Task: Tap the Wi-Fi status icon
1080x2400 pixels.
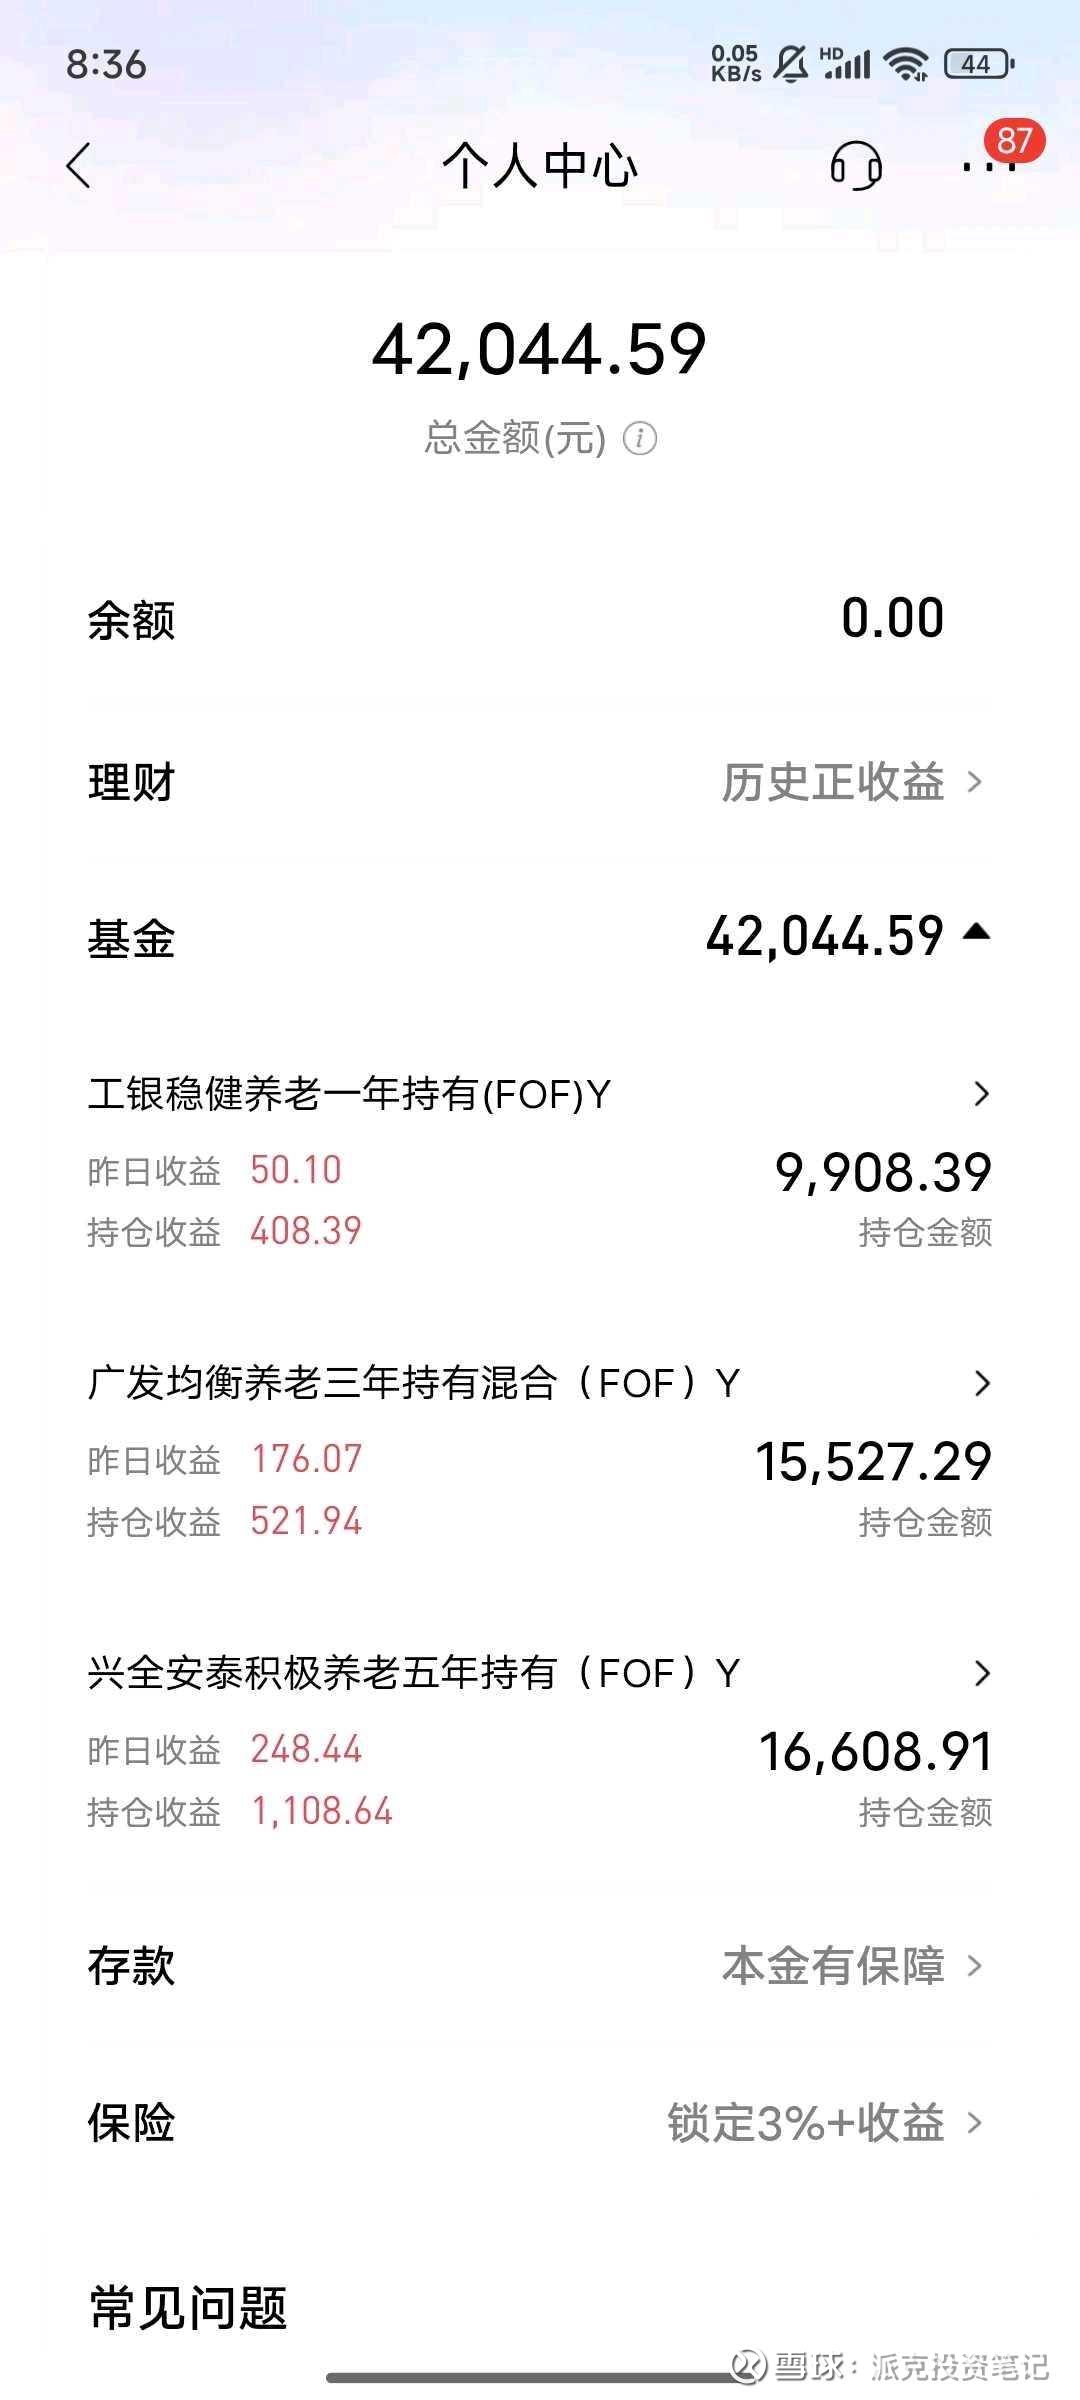Action: tap(907, 64)
